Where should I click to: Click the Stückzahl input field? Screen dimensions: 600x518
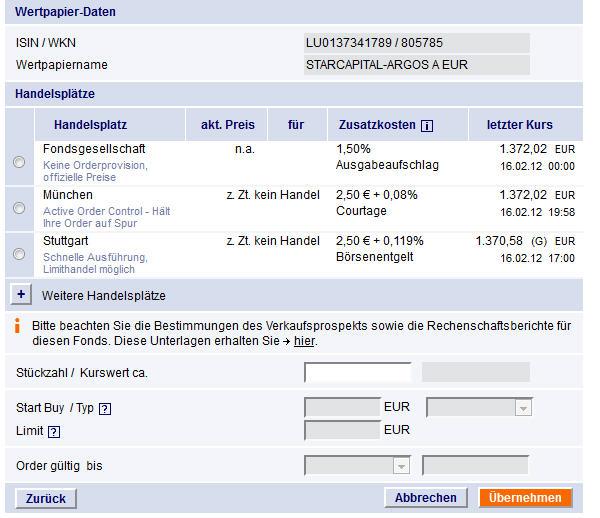tap(357, 373)
